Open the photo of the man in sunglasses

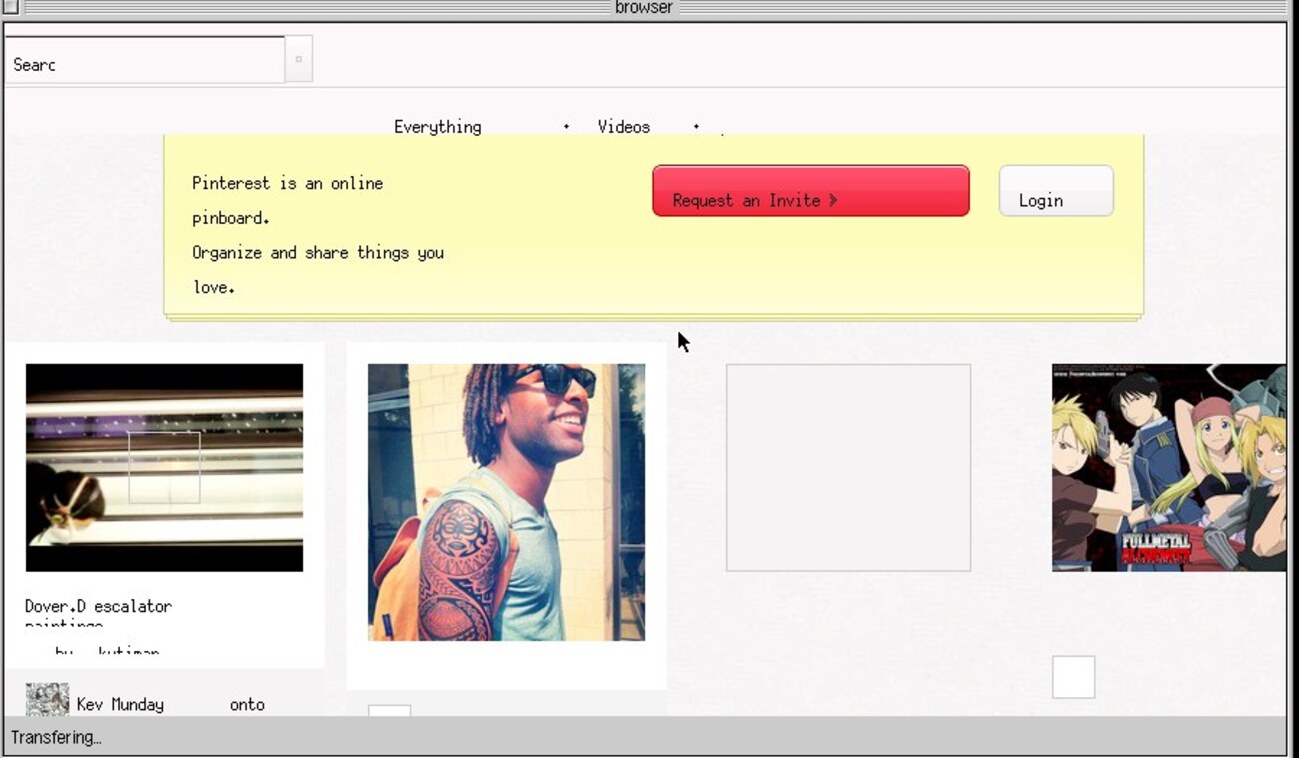point(506,502)
